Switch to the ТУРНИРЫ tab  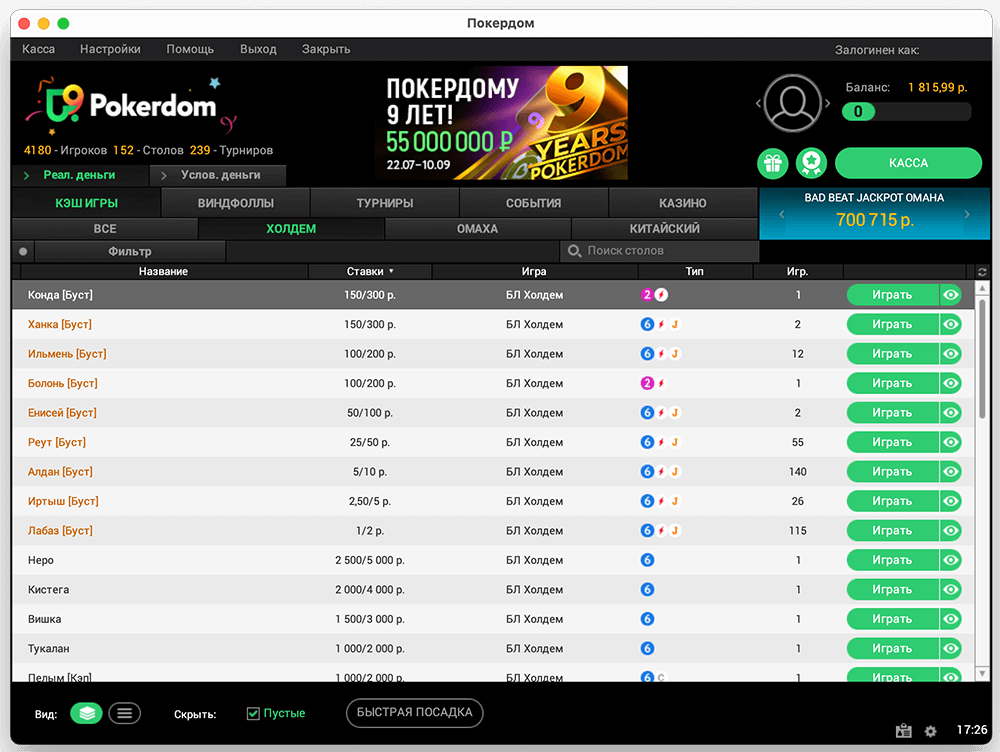point(385,203)
